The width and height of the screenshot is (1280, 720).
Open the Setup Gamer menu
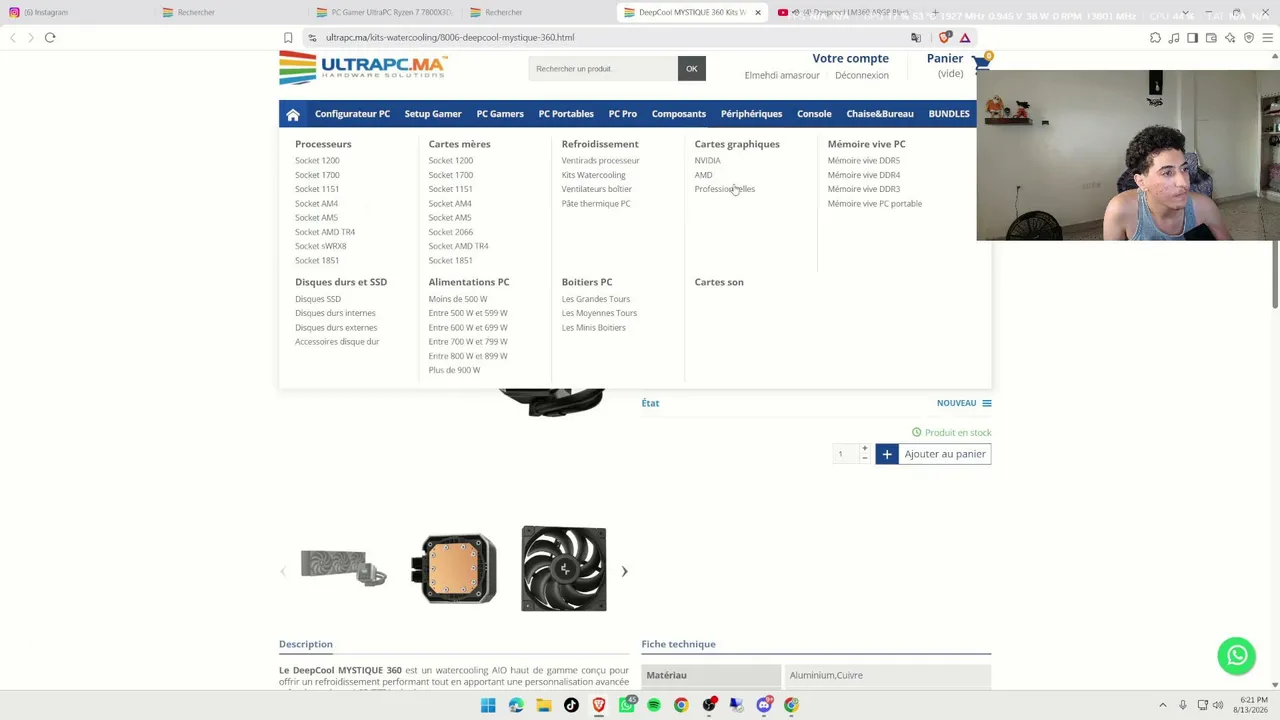433,114
